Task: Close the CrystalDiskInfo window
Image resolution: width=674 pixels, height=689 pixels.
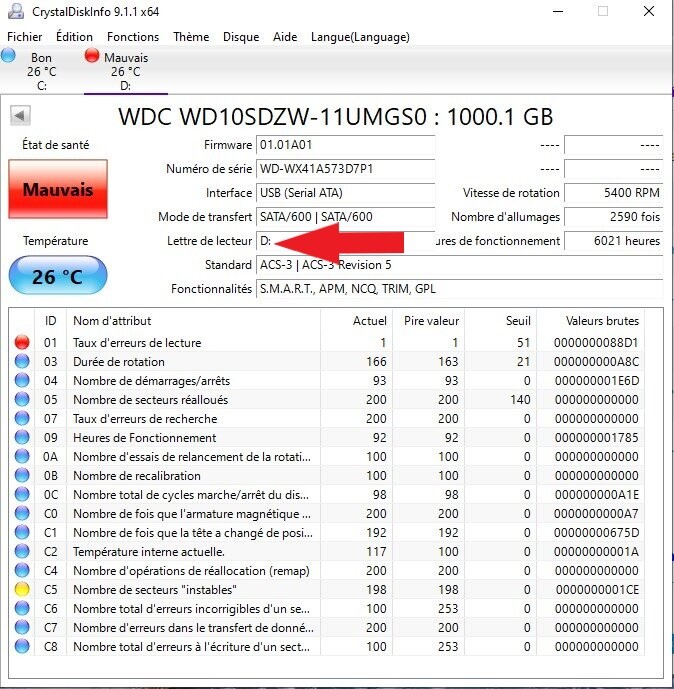Action: (x=649, y=11)
